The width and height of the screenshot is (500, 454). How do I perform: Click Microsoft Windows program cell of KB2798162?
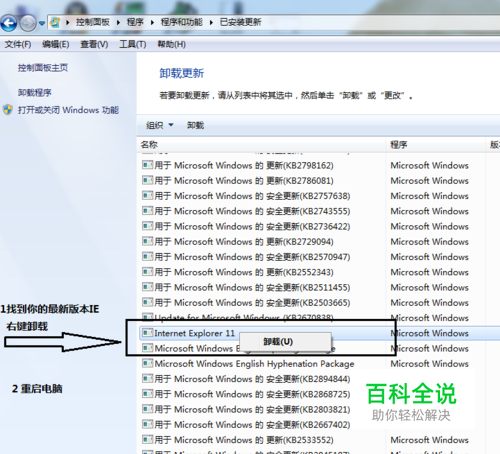click(x=430, y=165)
